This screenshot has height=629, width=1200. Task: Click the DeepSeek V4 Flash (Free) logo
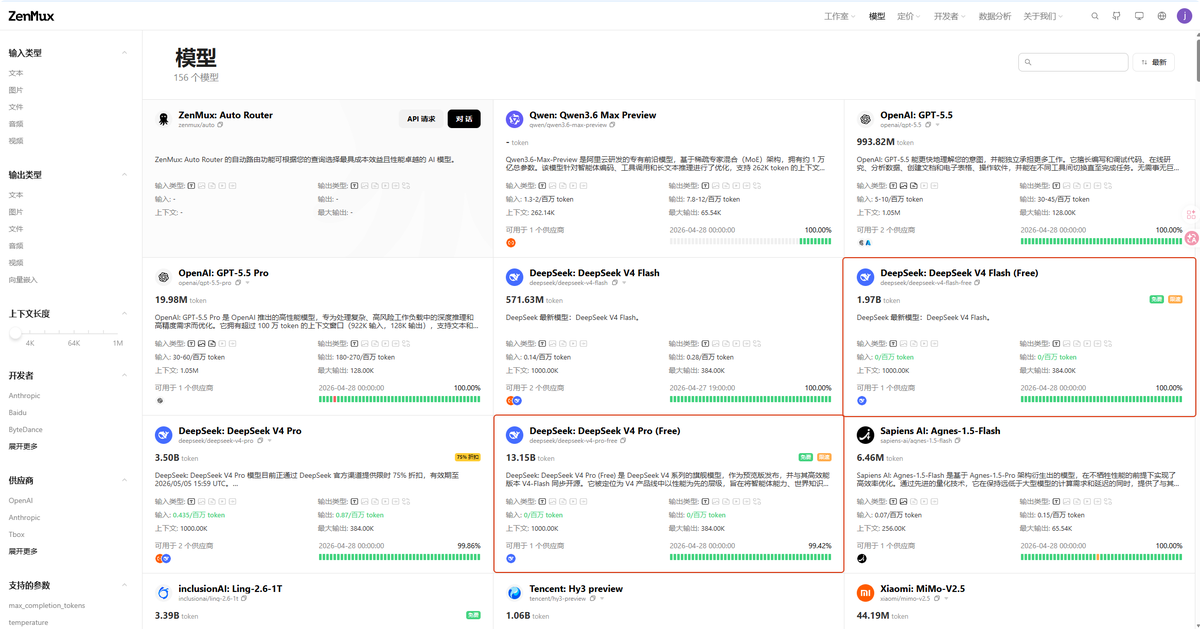(x=865, y=277)
